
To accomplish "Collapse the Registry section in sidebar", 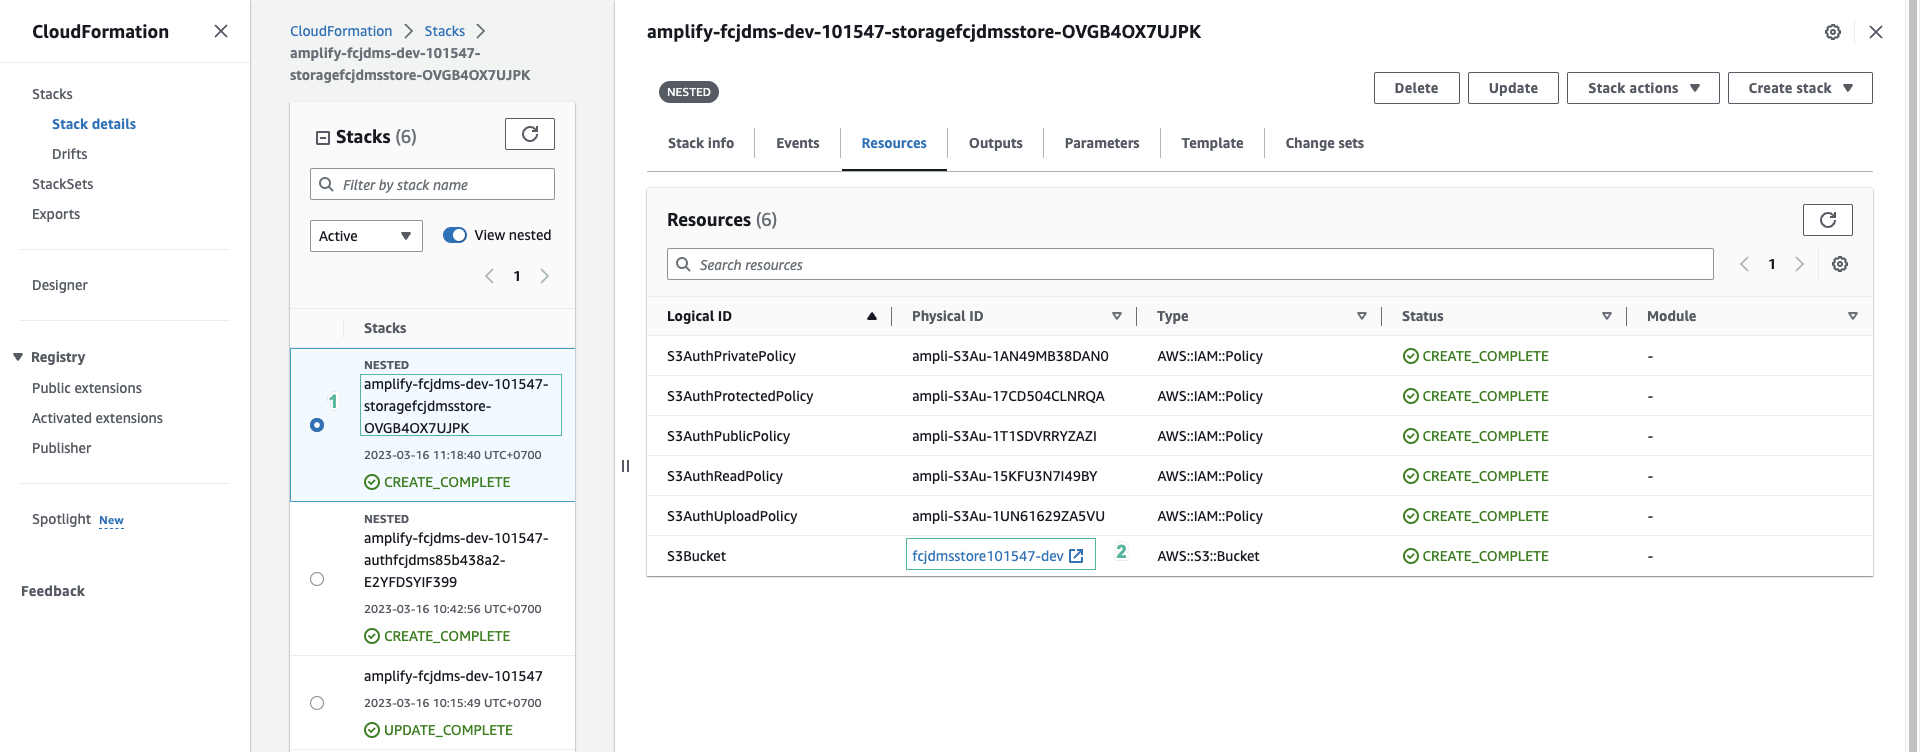I will [18, 357].
